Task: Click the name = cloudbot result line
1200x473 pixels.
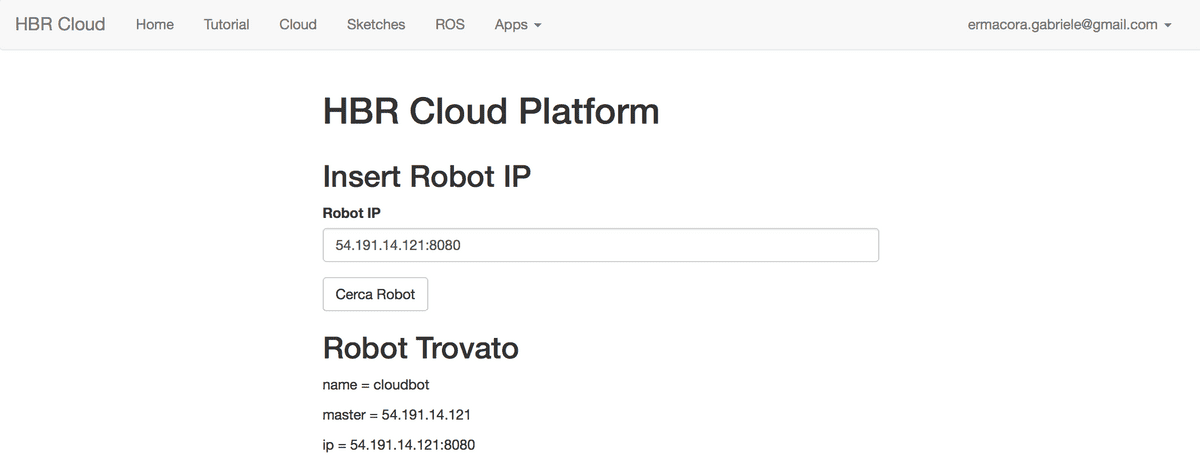Action: click(376, 384)
